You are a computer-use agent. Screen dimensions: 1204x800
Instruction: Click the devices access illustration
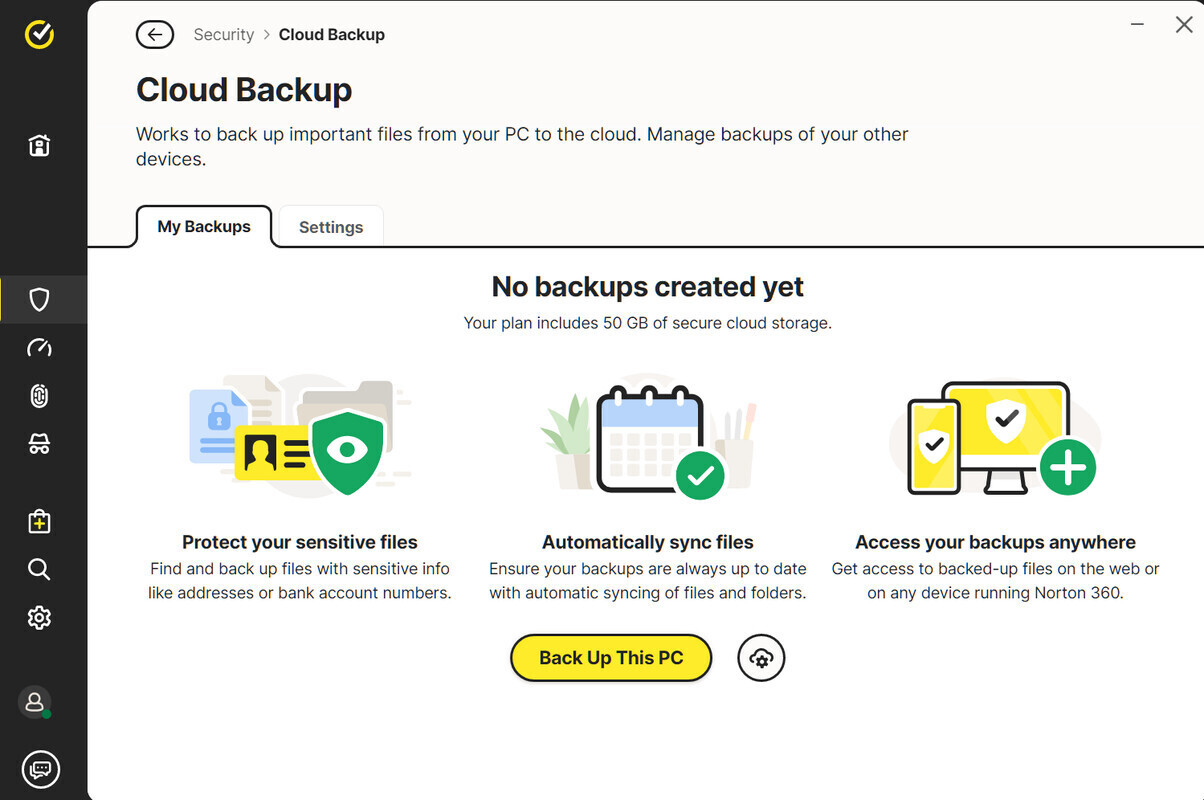[x=995, y=437]
